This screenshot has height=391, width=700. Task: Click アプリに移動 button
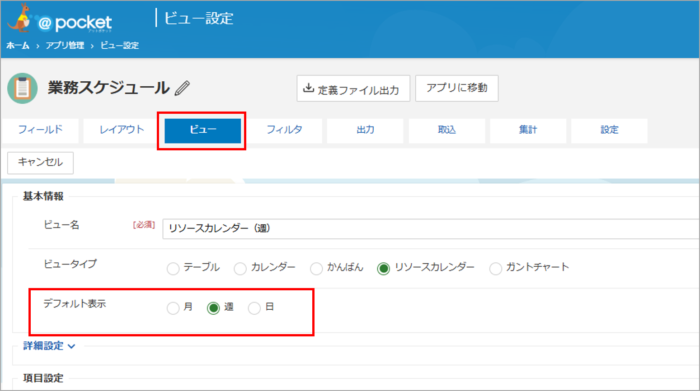click(457, 88)
